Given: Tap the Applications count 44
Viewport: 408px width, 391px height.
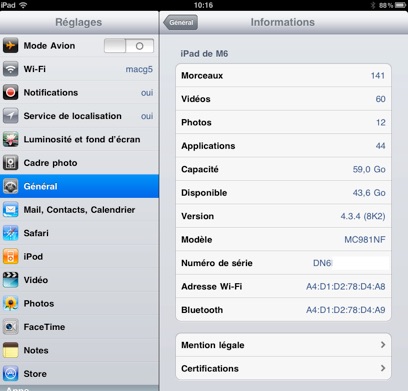Looking at the screenshot, I should 380,146.
